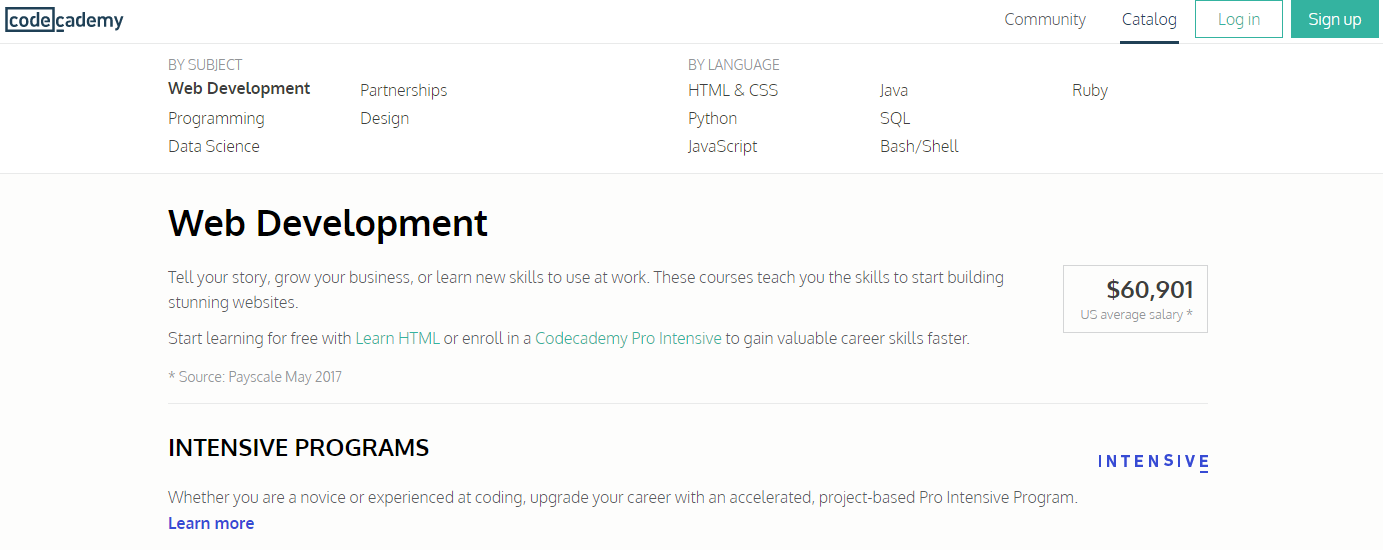The height and width of the screenshot is (550, 1383).
Task: Choose the HTML & CSS language
Action: [733, 90]
